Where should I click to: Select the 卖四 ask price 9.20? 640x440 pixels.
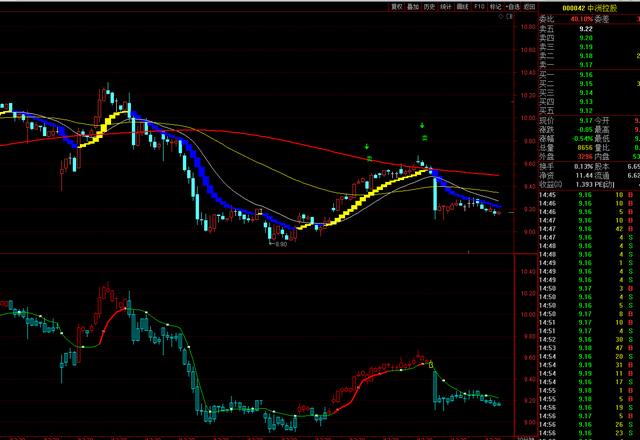[586, 38]
